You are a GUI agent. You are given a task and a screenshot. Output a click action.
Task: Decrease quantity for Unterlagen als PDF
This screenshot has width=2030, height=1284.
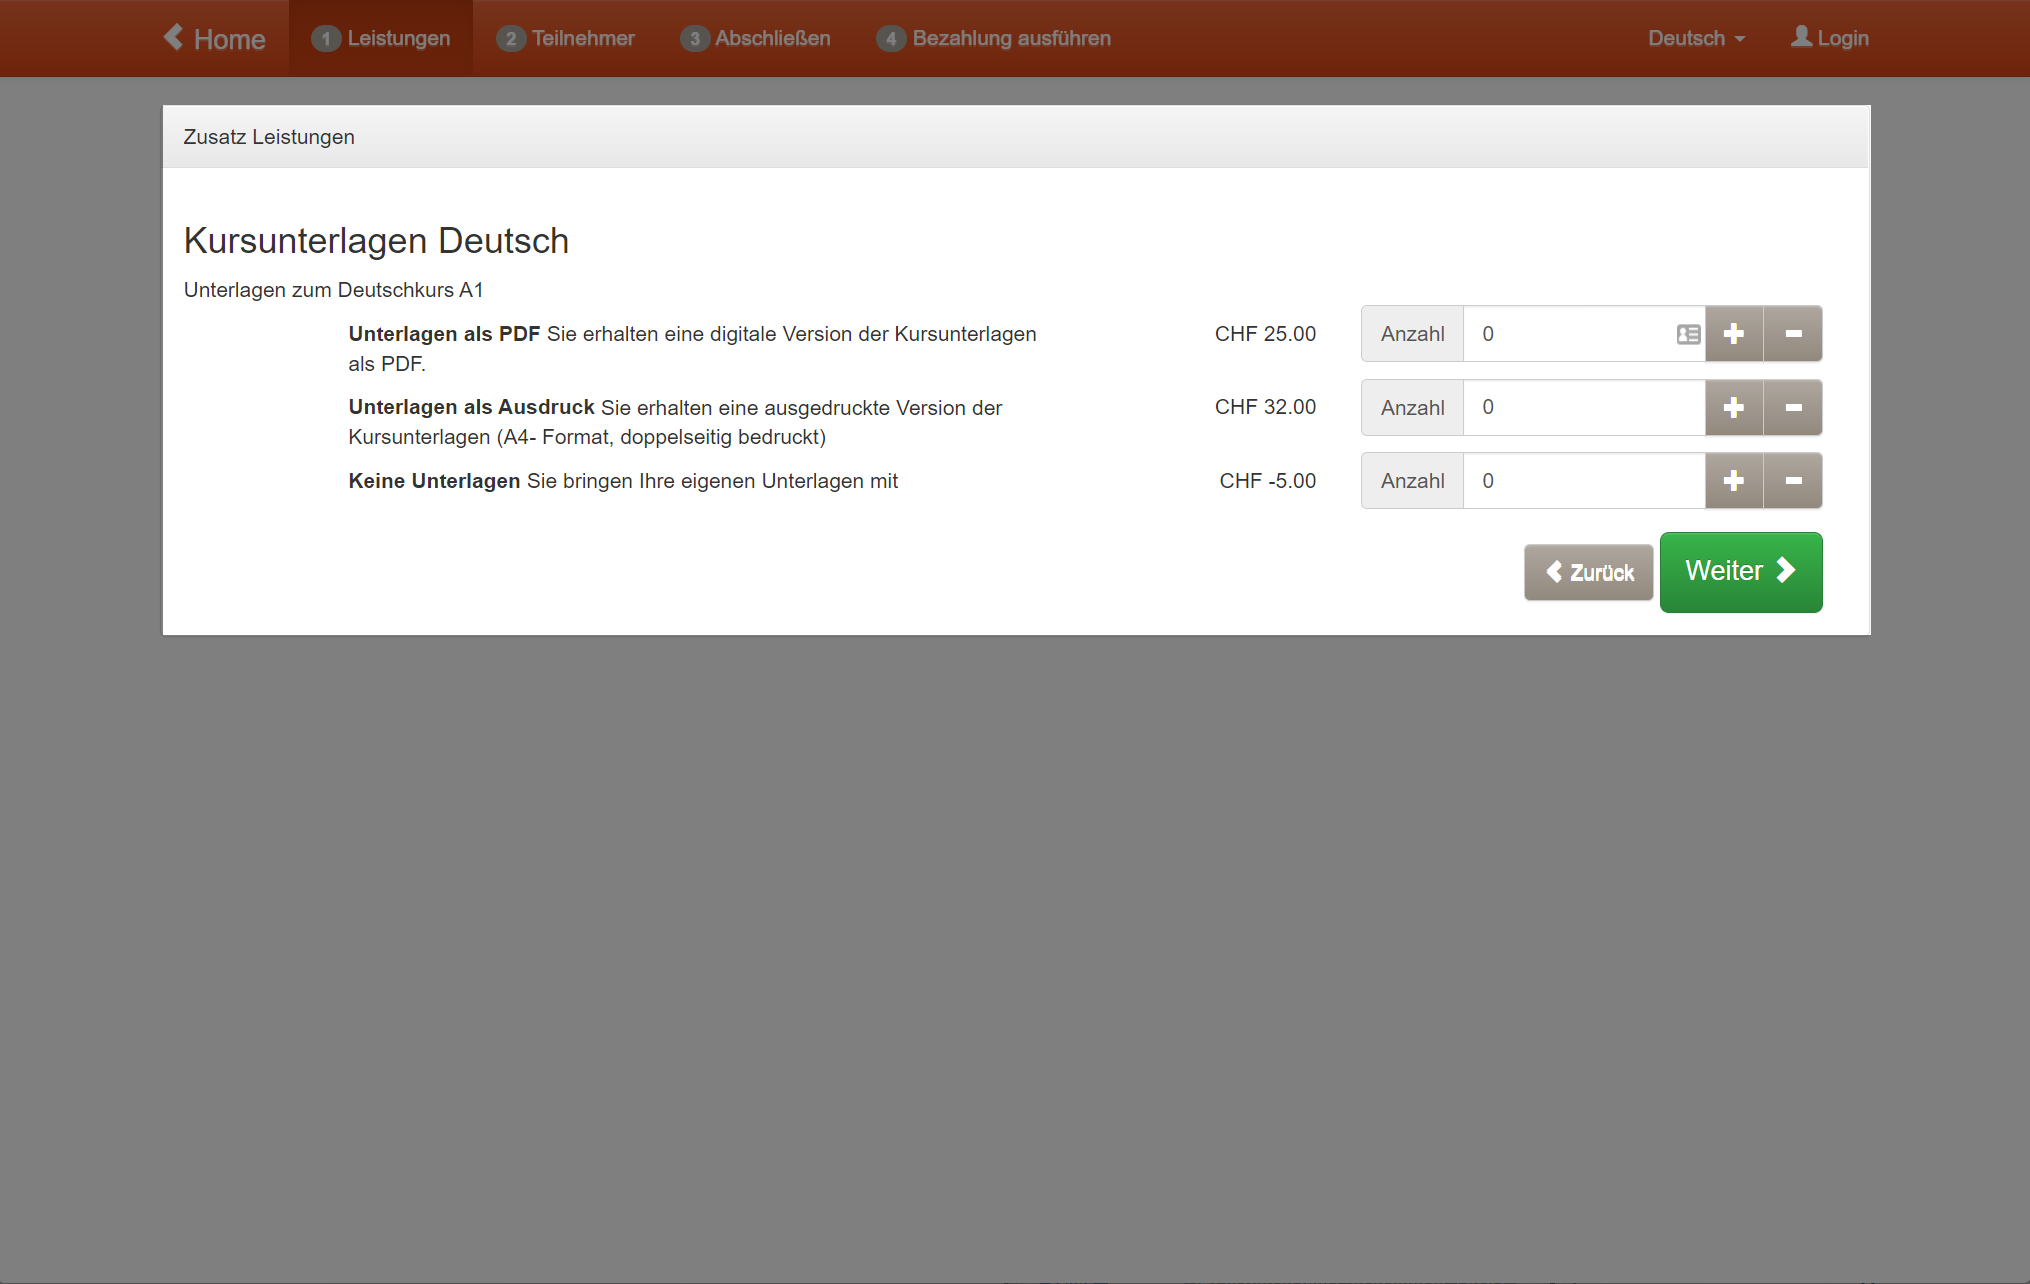(x=1792, y=334)
